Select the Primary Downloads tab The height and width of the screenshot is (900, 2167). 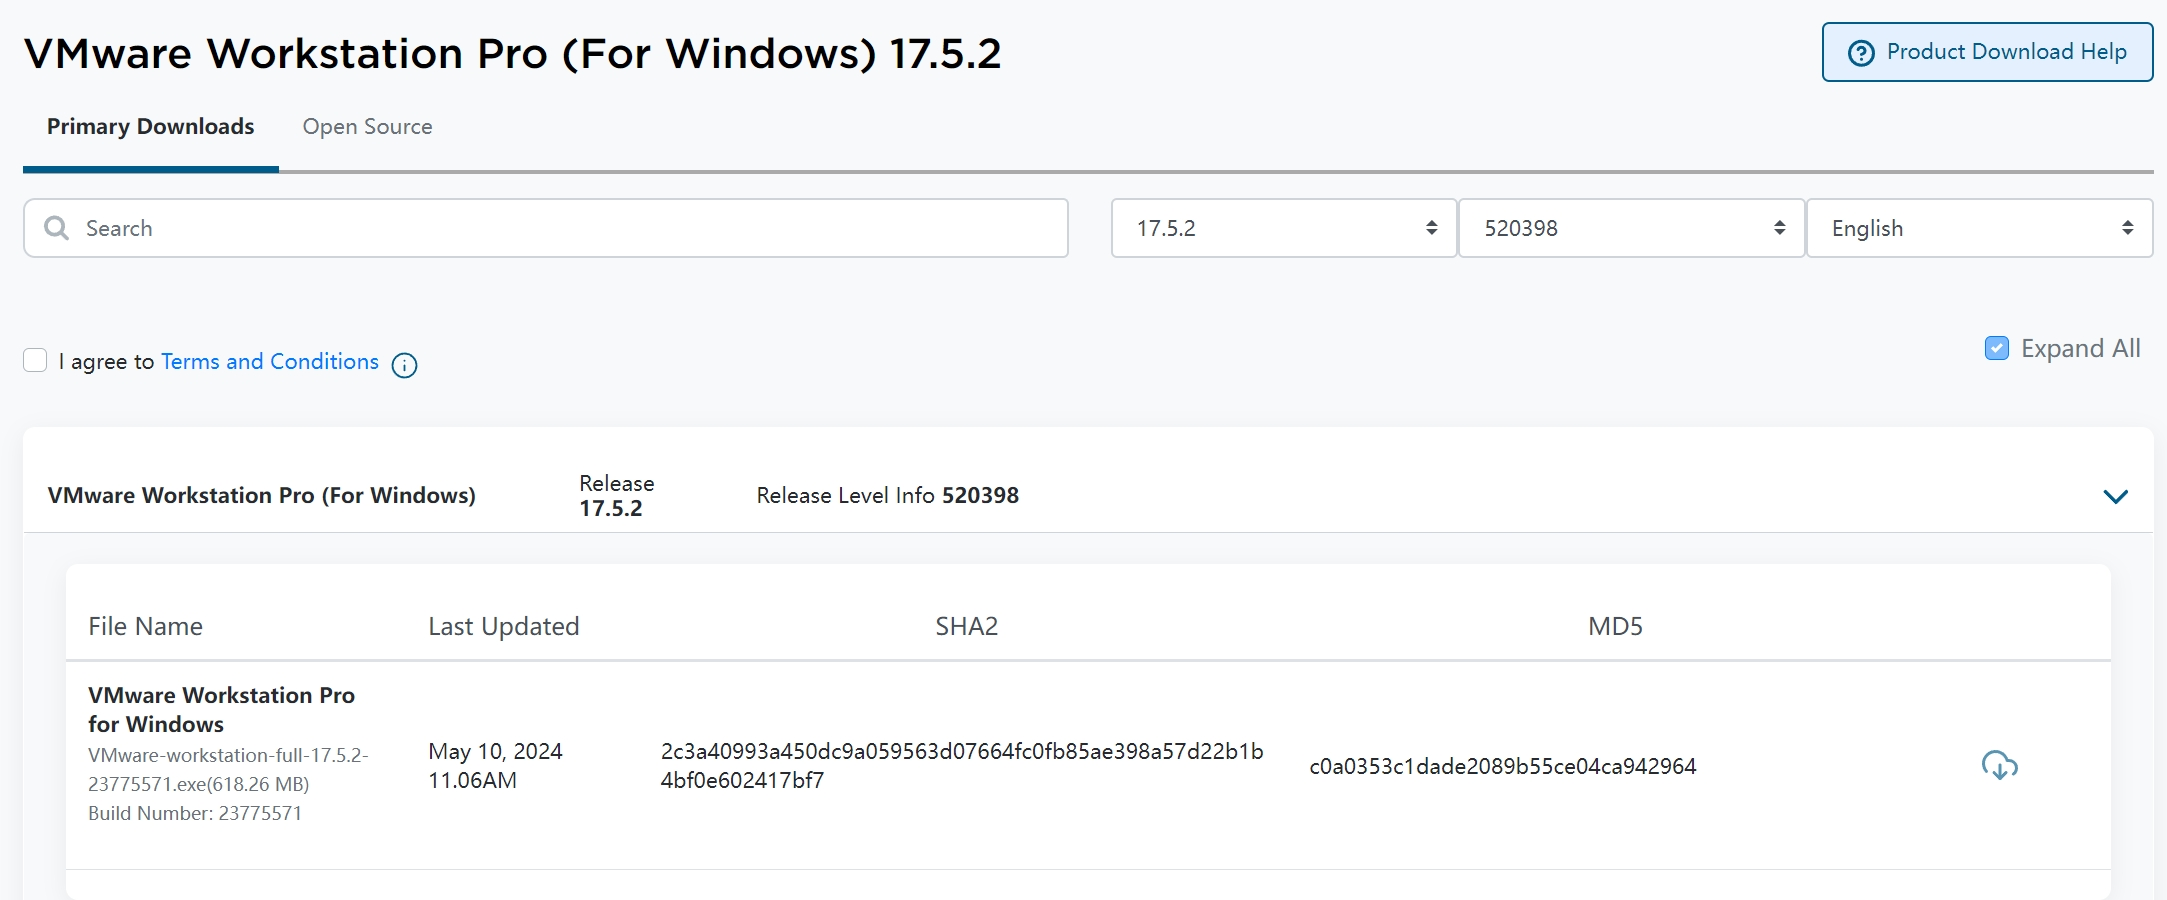coord(149,127)
